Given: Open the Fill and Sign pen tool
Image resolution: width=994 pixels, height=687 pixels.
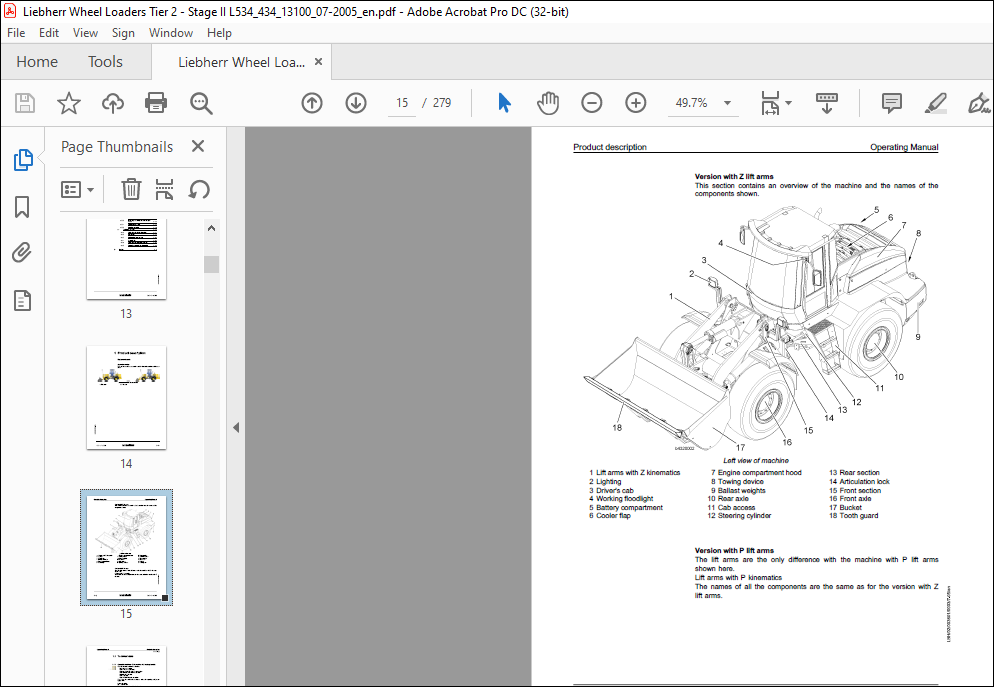Looking at the screenshot, I should 979,103.
